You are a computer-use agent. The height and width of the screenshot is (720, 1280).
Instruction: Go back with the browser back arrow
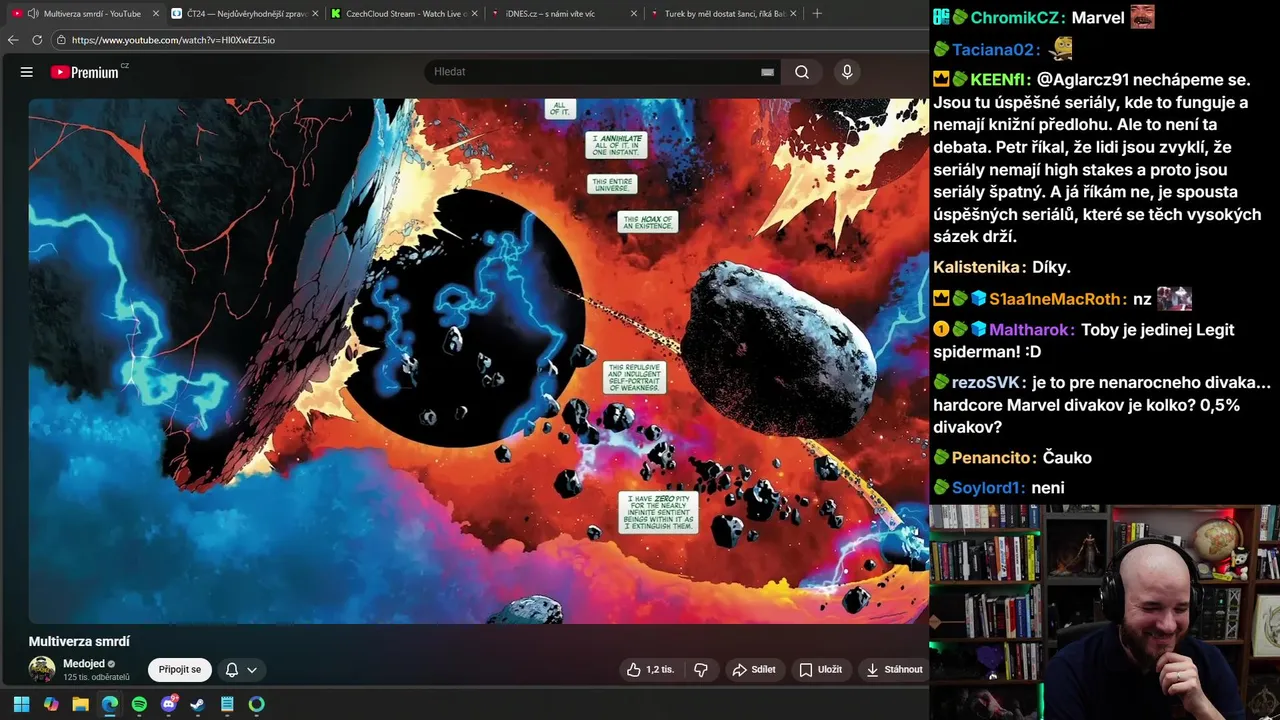13,40
